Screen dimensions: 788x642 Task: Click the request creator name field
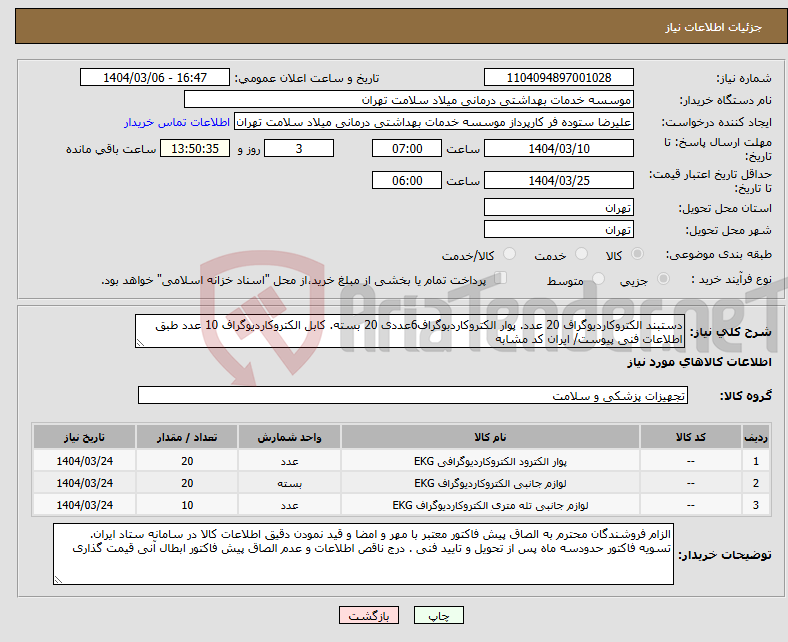(434, 122)
